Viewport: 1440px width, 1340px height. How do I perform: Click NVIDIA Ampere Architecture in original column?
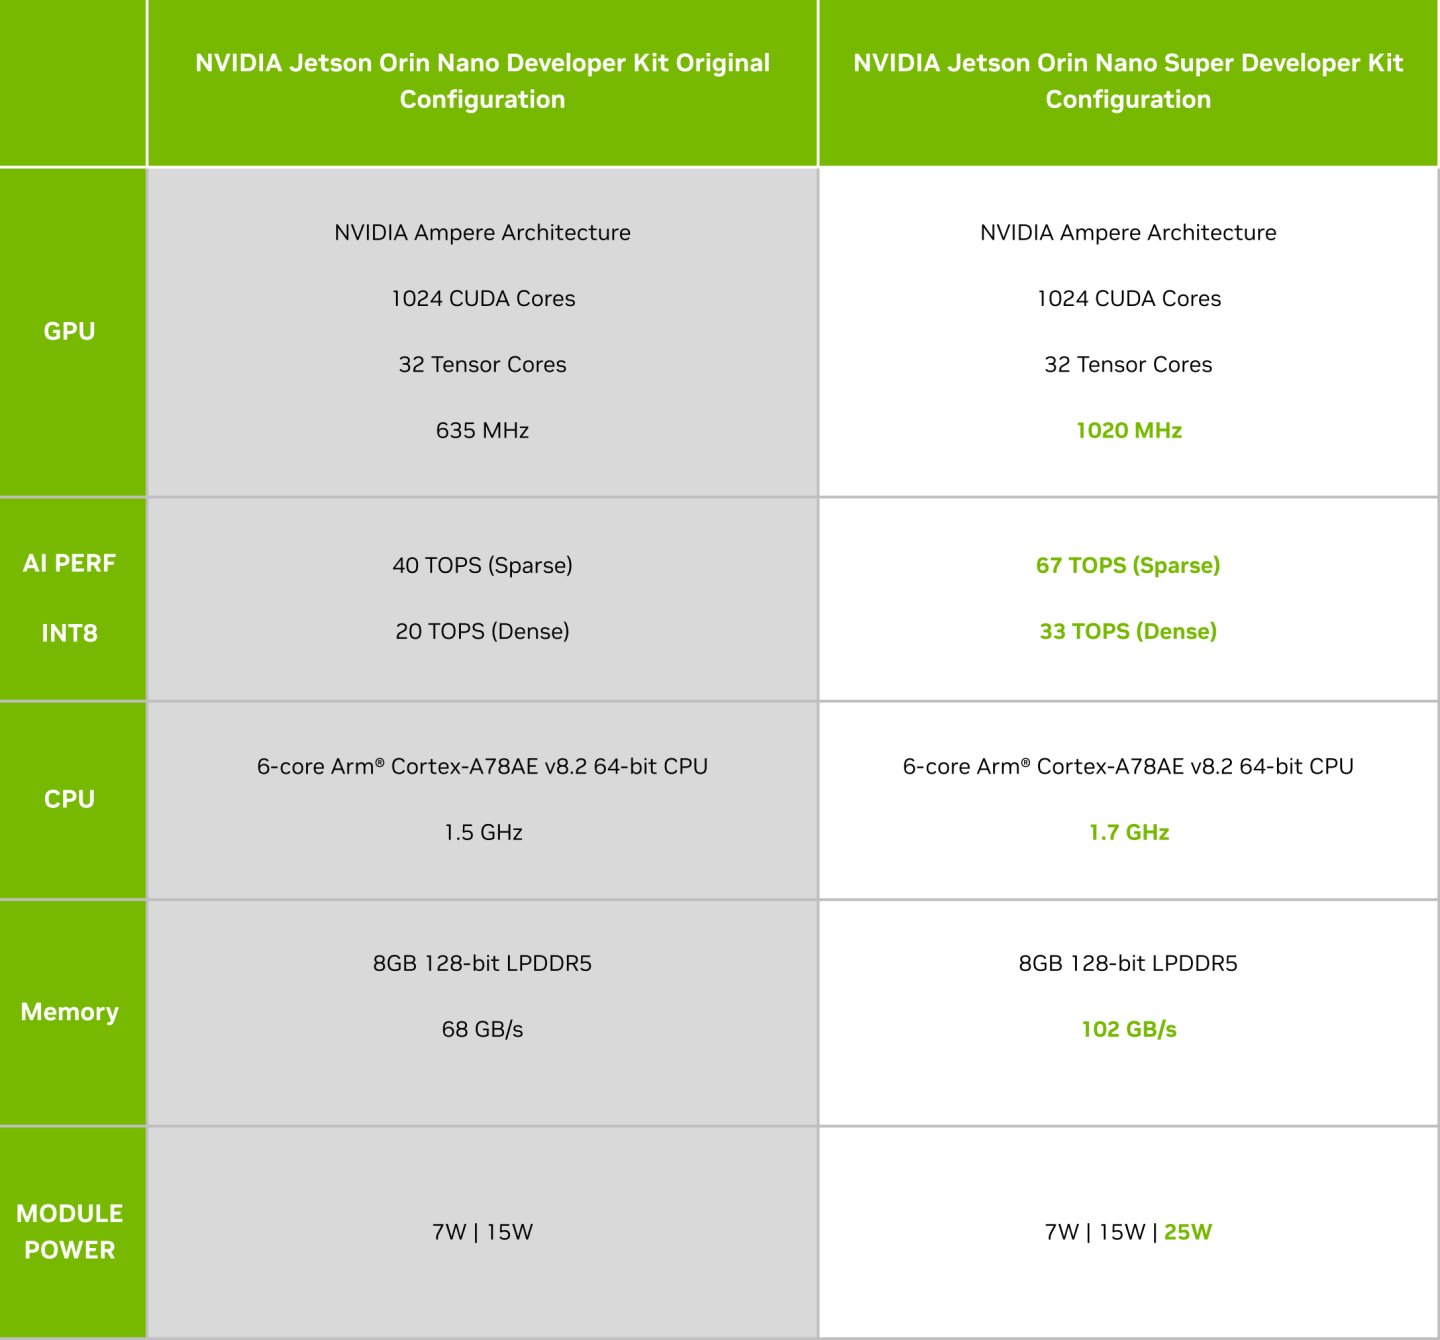pos(482,233)
